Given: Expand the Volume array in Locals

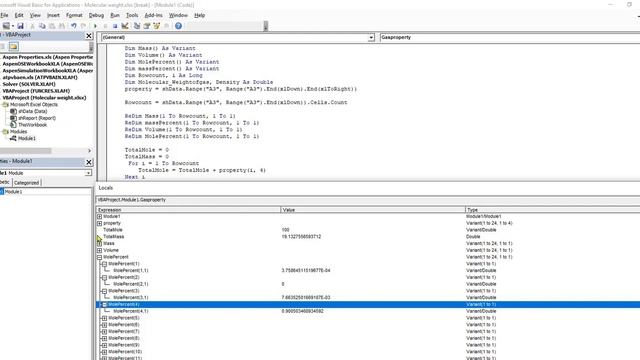Looking at the screenshot, I should 100,250.
